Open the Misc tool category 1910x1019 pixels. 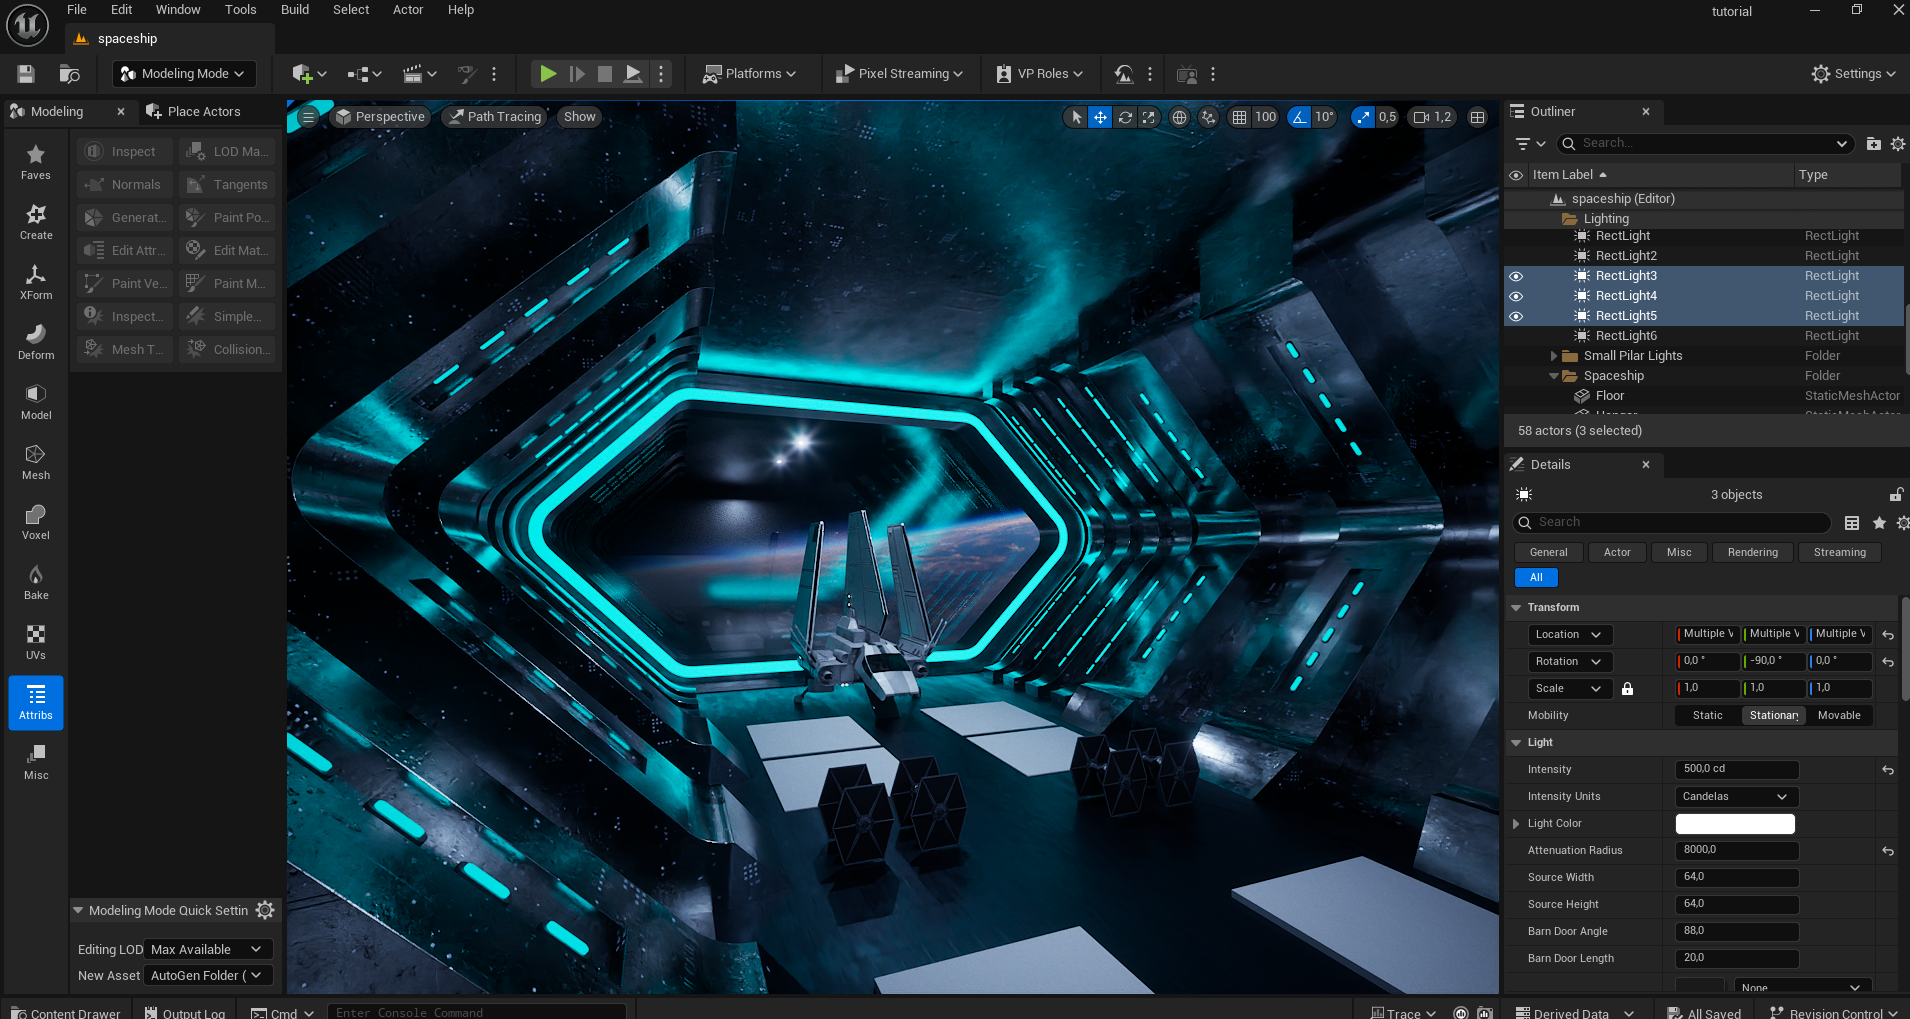pyautogui.click(x=35, y=763)
